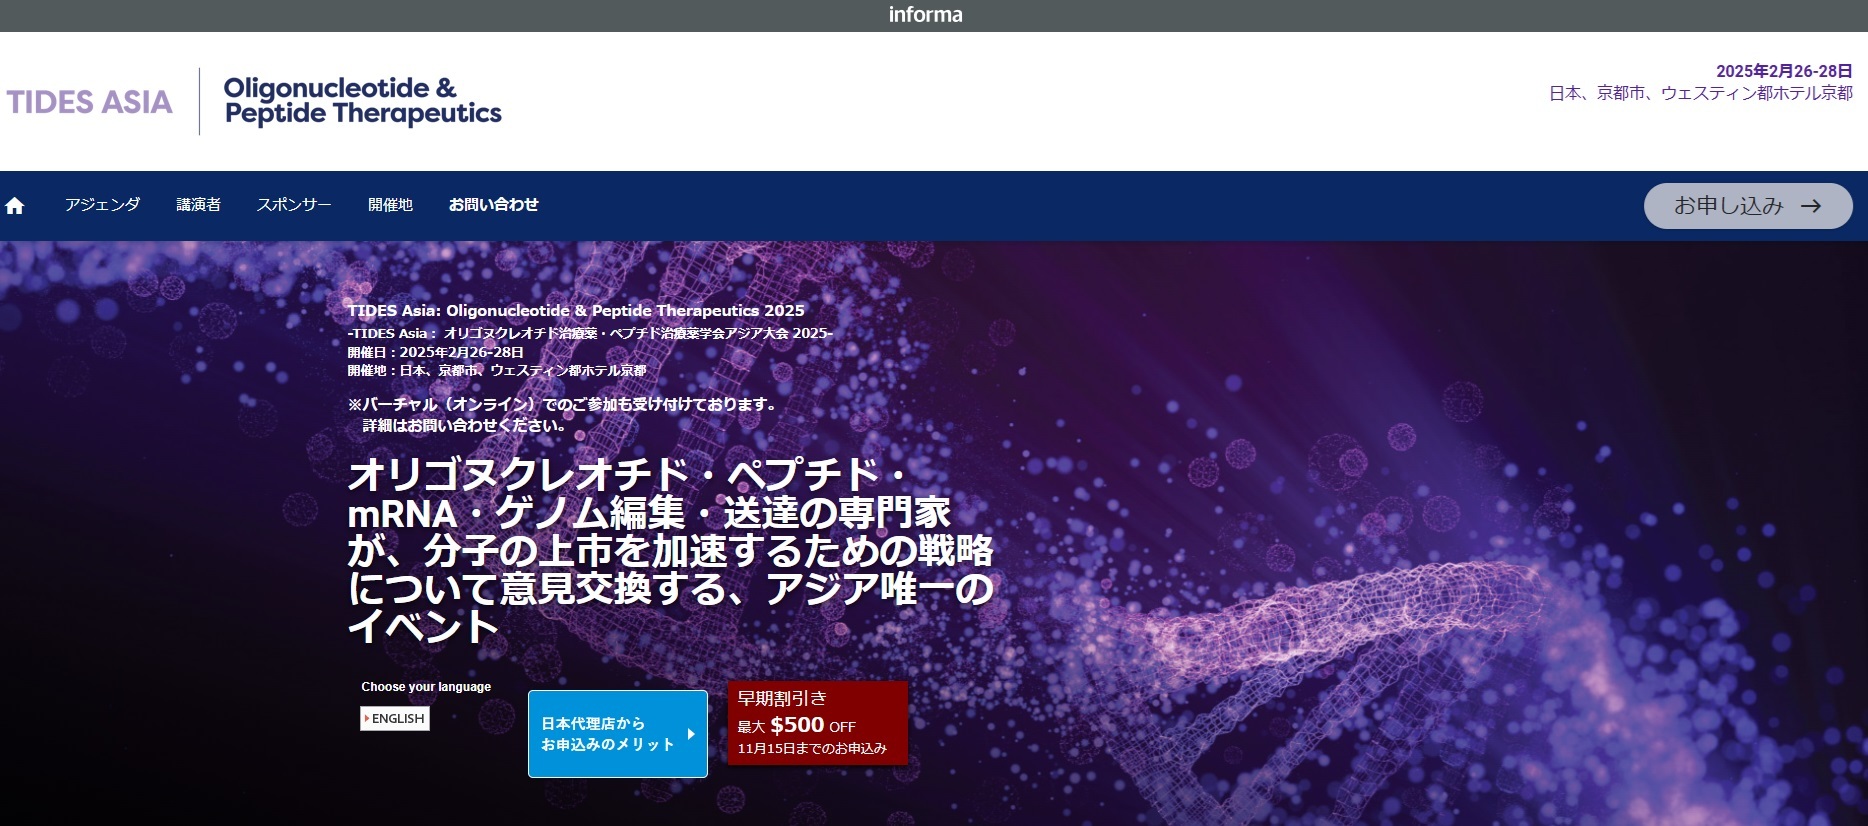Click header venue text 日本、京都市、ウェスティン都ホテル京都
Screen dimensions: 1868x826
[1701, 93]
